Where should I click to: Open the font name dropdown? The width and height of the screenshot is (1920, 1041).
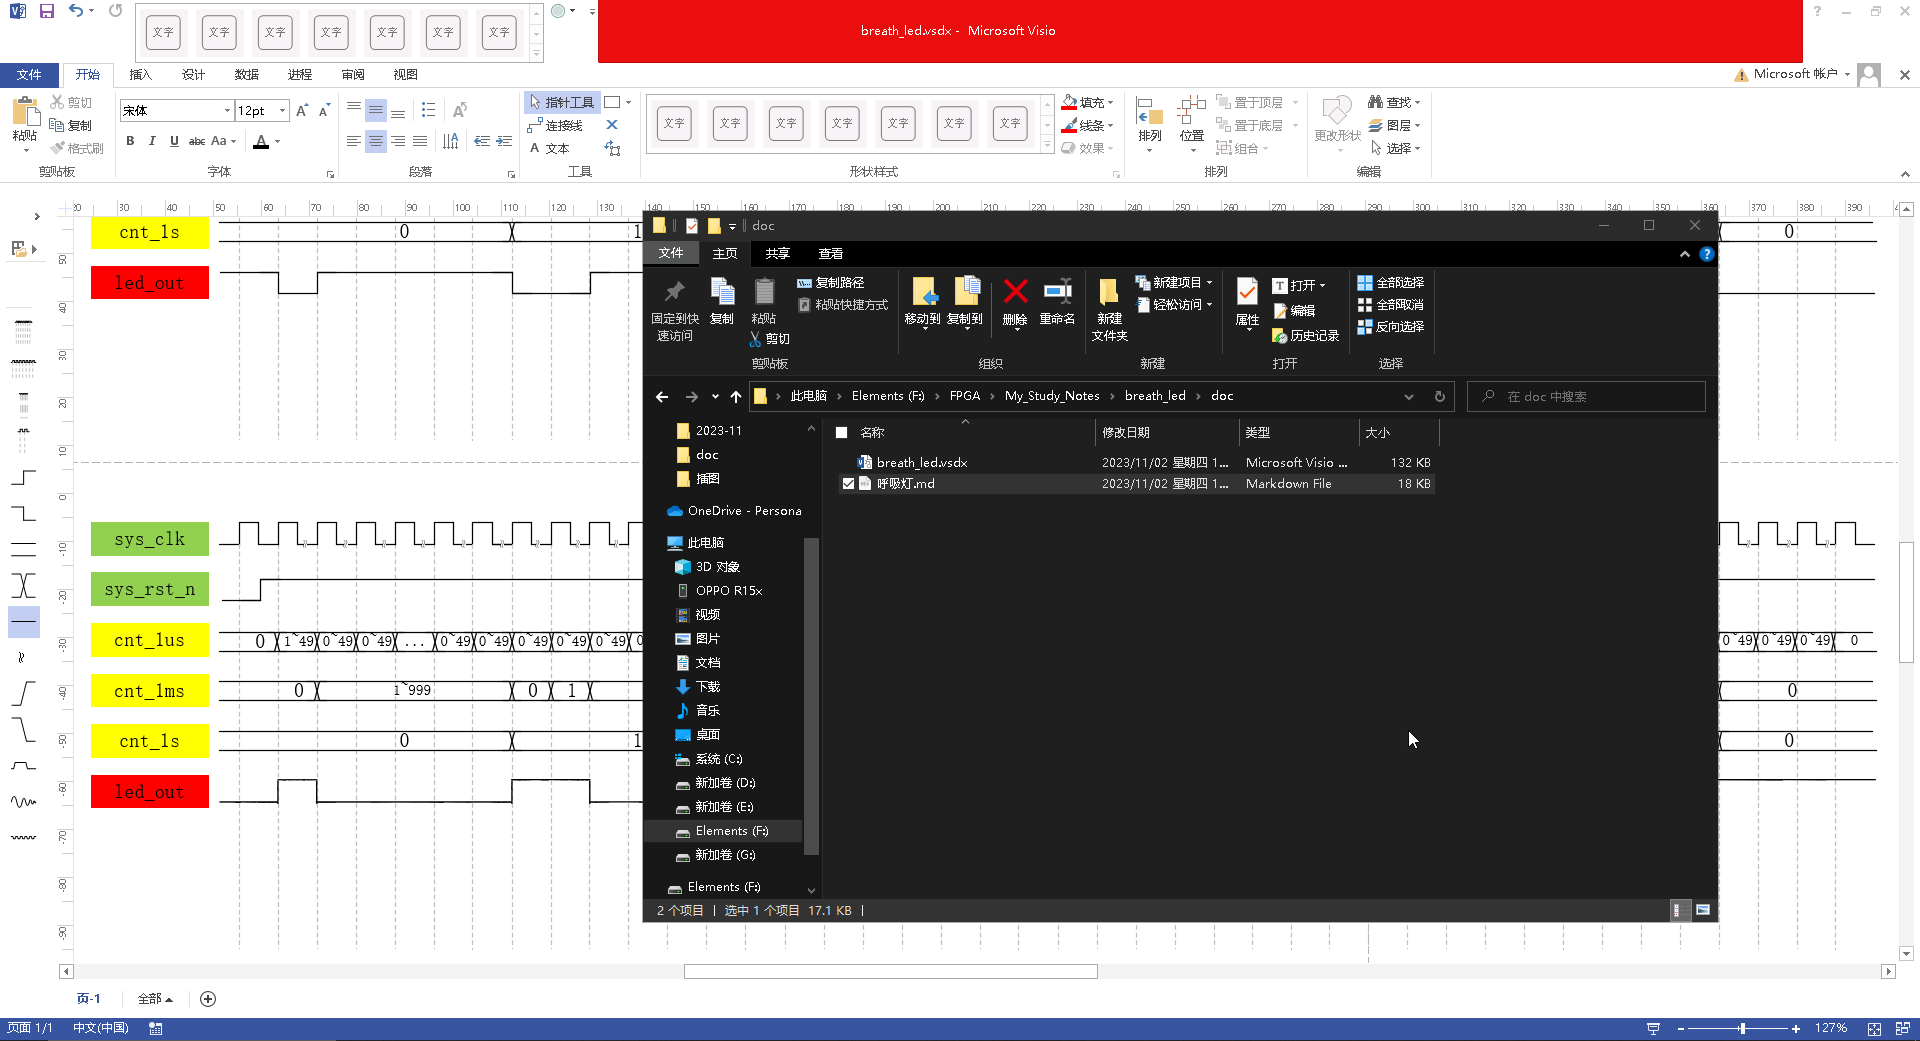coord(227,110)
